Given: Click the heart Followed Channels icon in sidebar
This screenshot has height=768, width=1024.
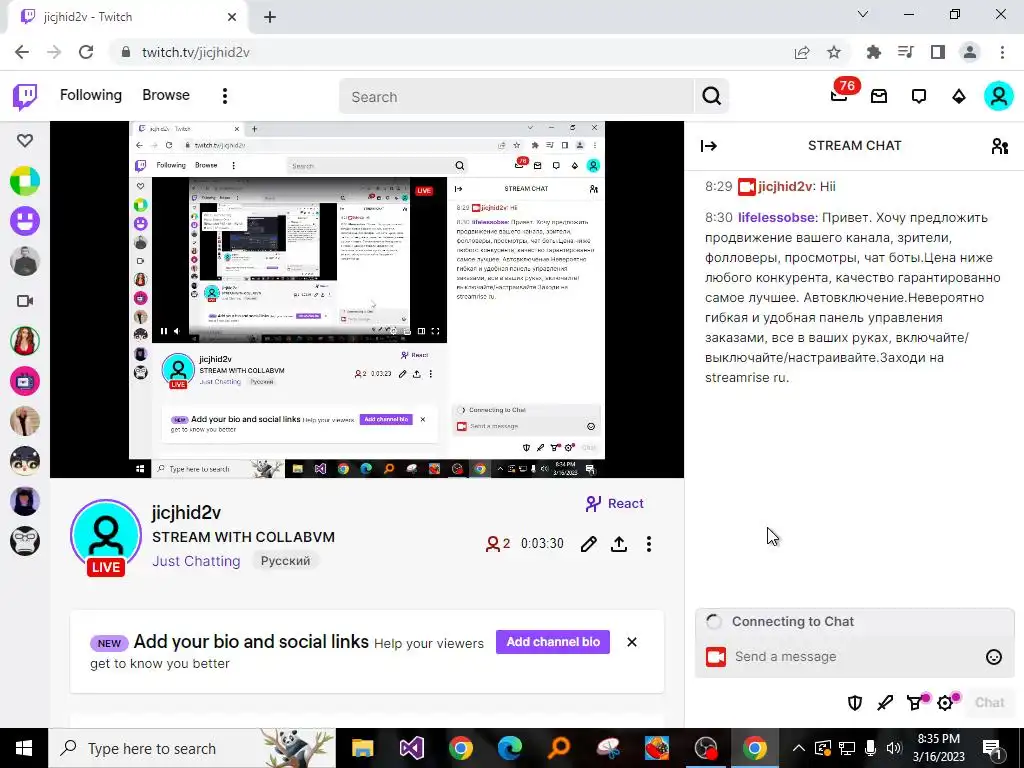Looking at the screenshot, I should [x=25, y=140].
